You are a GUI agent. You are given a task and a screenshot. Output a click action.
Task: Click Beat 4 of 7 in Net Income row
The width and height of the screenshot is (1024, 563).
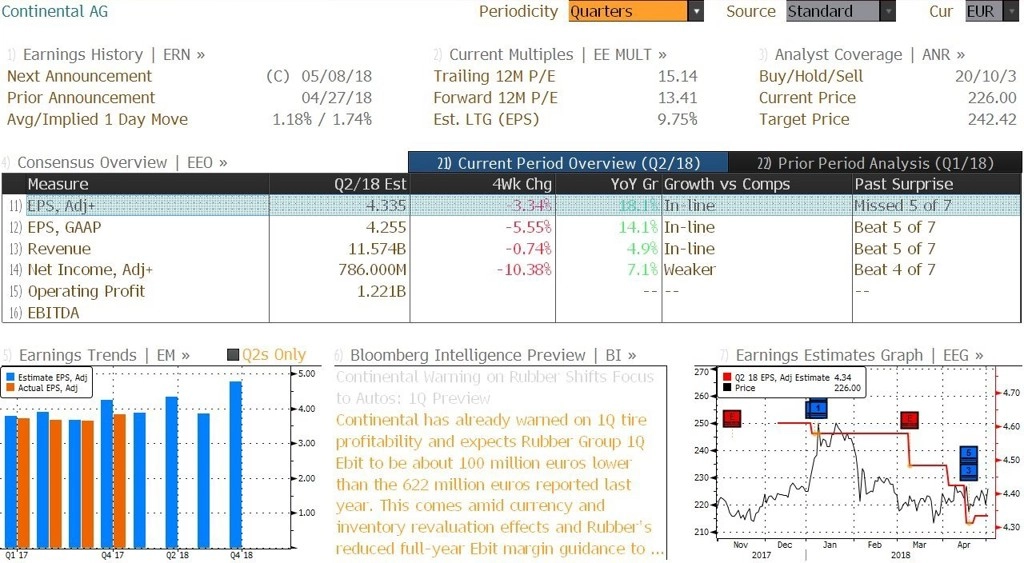[895, 270]
